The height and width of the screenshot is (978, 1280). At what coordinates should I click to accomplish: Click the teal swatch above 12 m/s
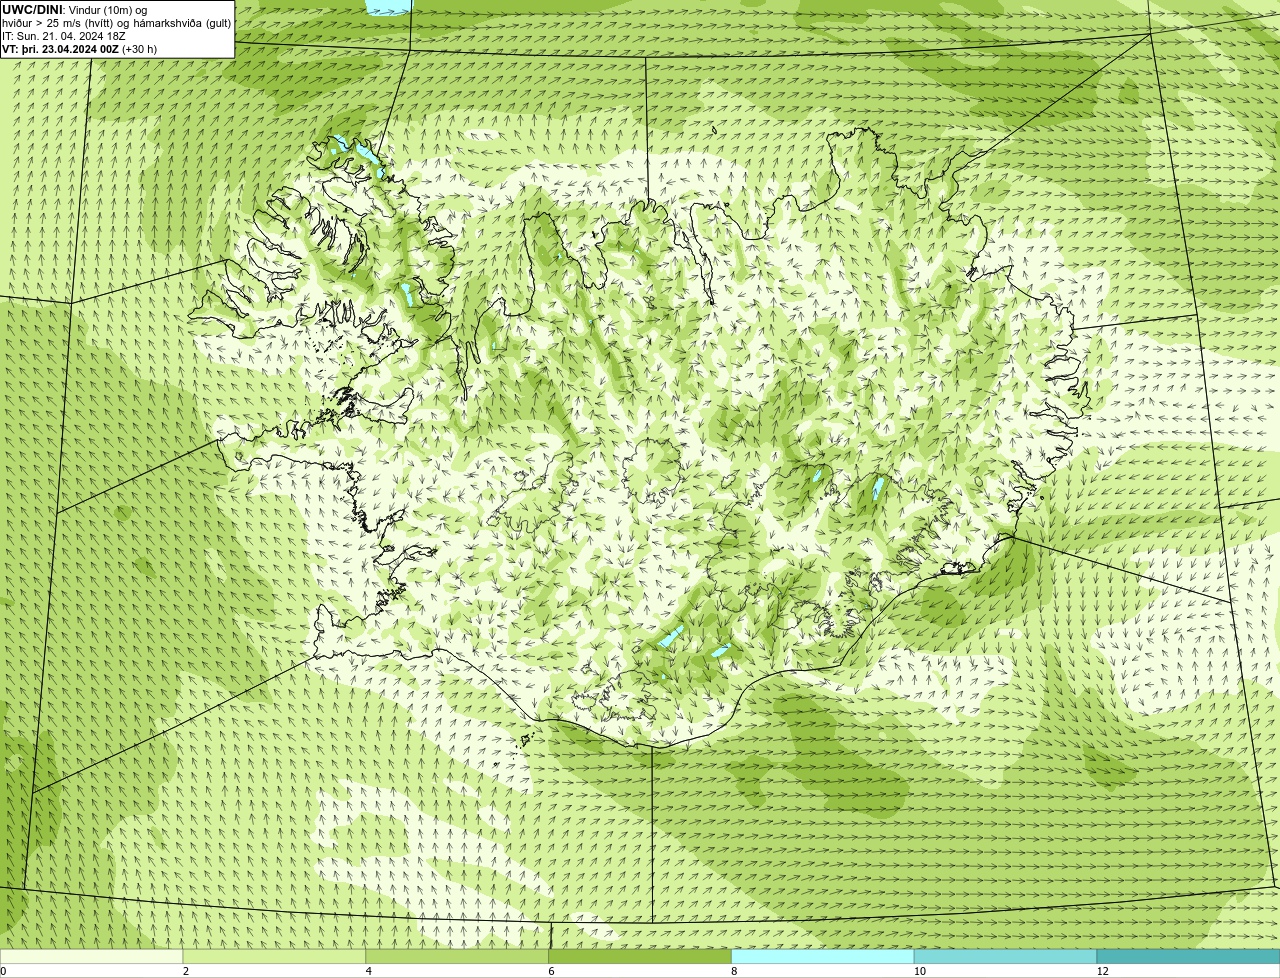point(1188,957)
